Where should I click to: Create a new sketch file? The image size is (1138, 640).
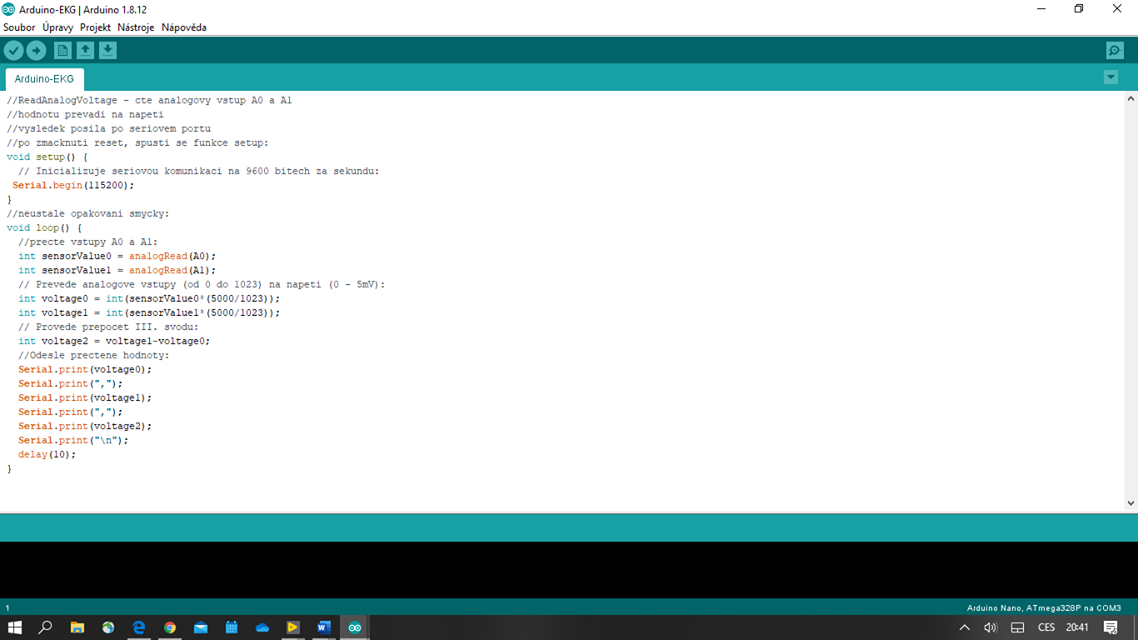click(62, 50)
